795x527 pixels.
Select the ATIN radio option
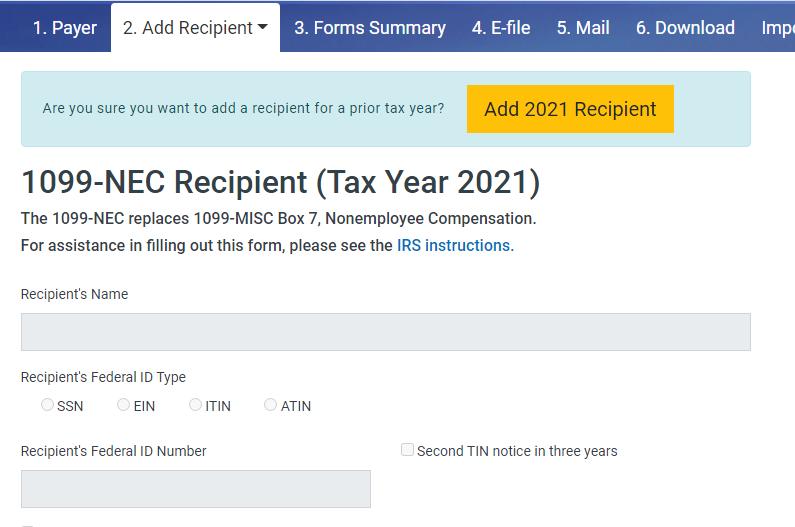pyautogui.click(x=271, y=405)
